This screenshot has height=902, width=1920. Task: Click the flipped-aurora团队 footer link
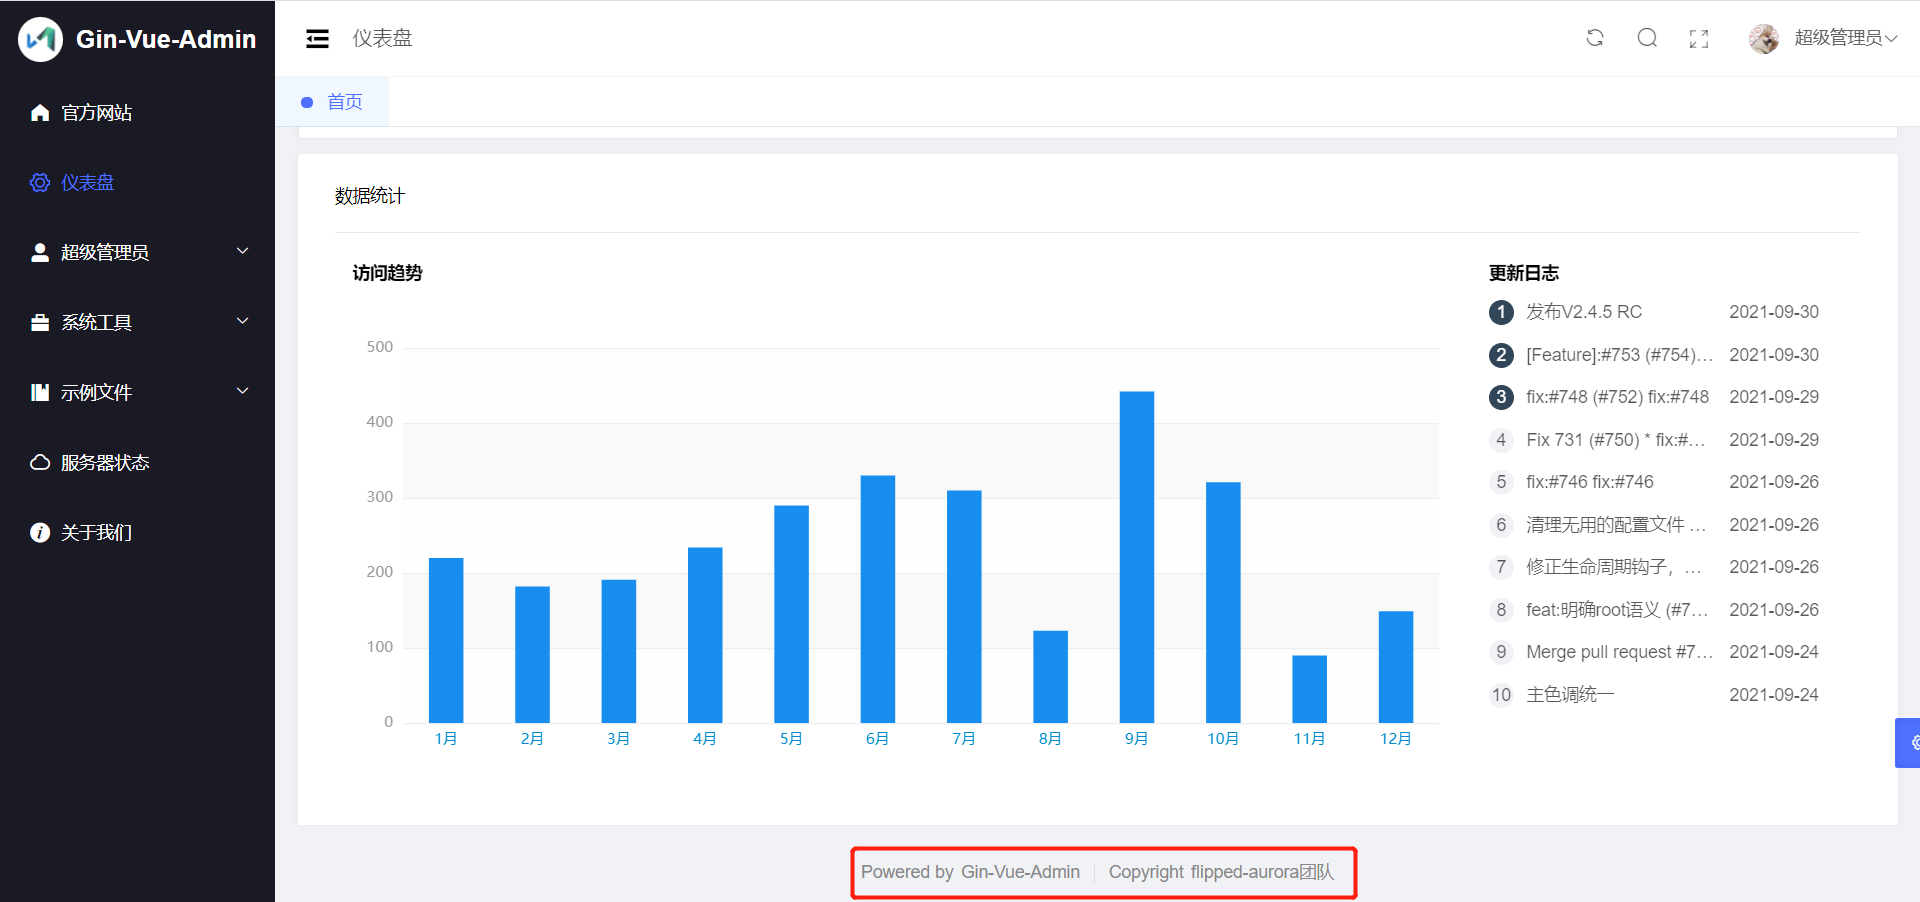click(x=1262, y=872)
